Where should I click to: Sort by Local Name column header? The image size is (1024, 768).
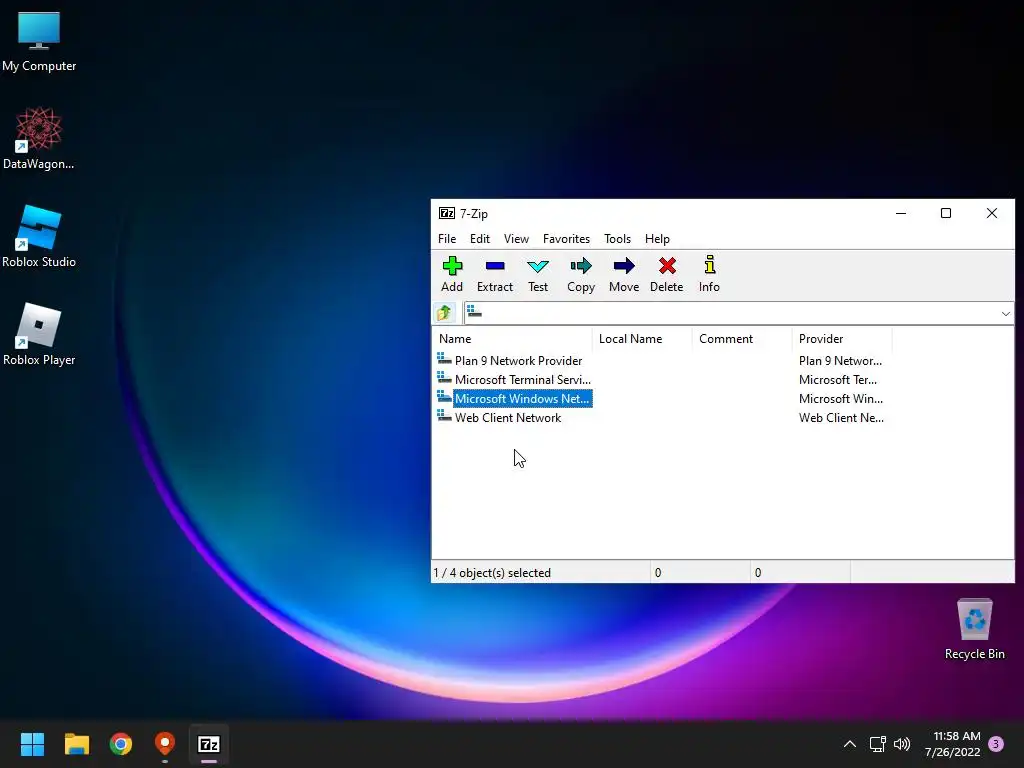coord(642,339)
